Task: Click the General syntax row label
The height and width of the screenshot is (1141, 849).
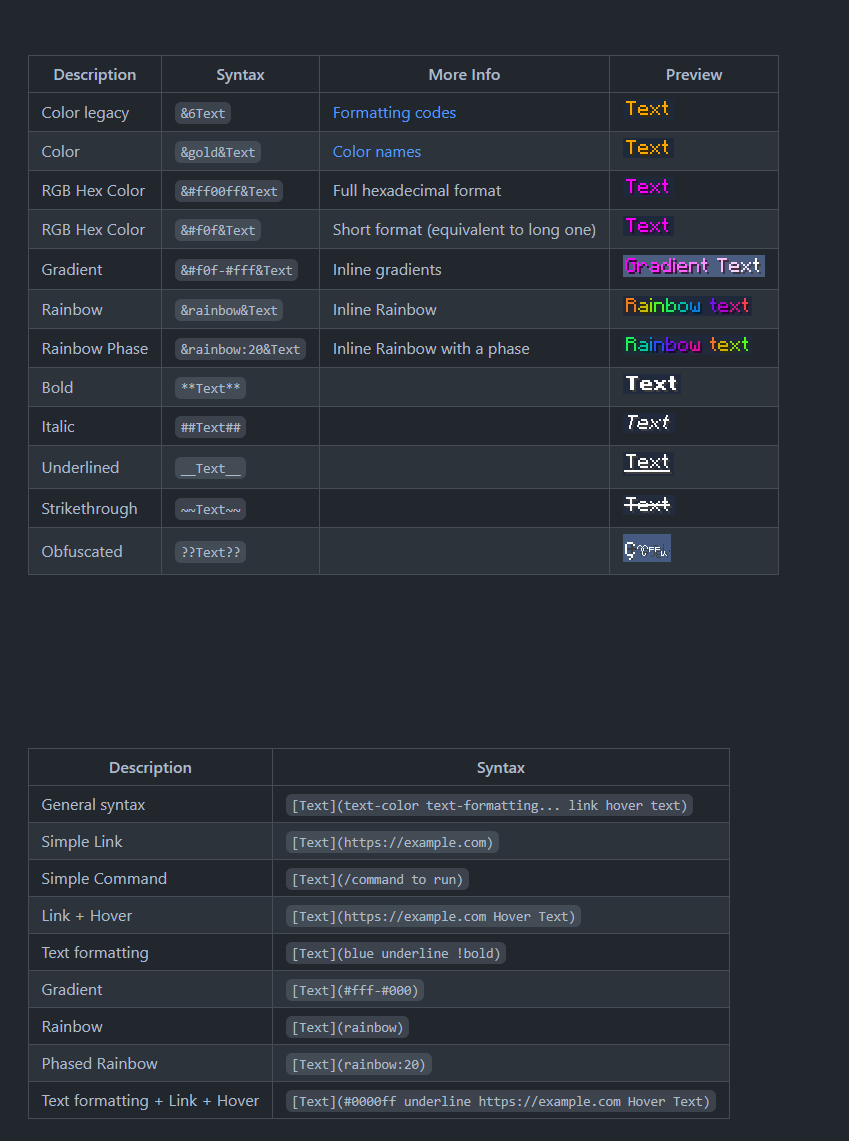Action: click(x=93, y=805)
